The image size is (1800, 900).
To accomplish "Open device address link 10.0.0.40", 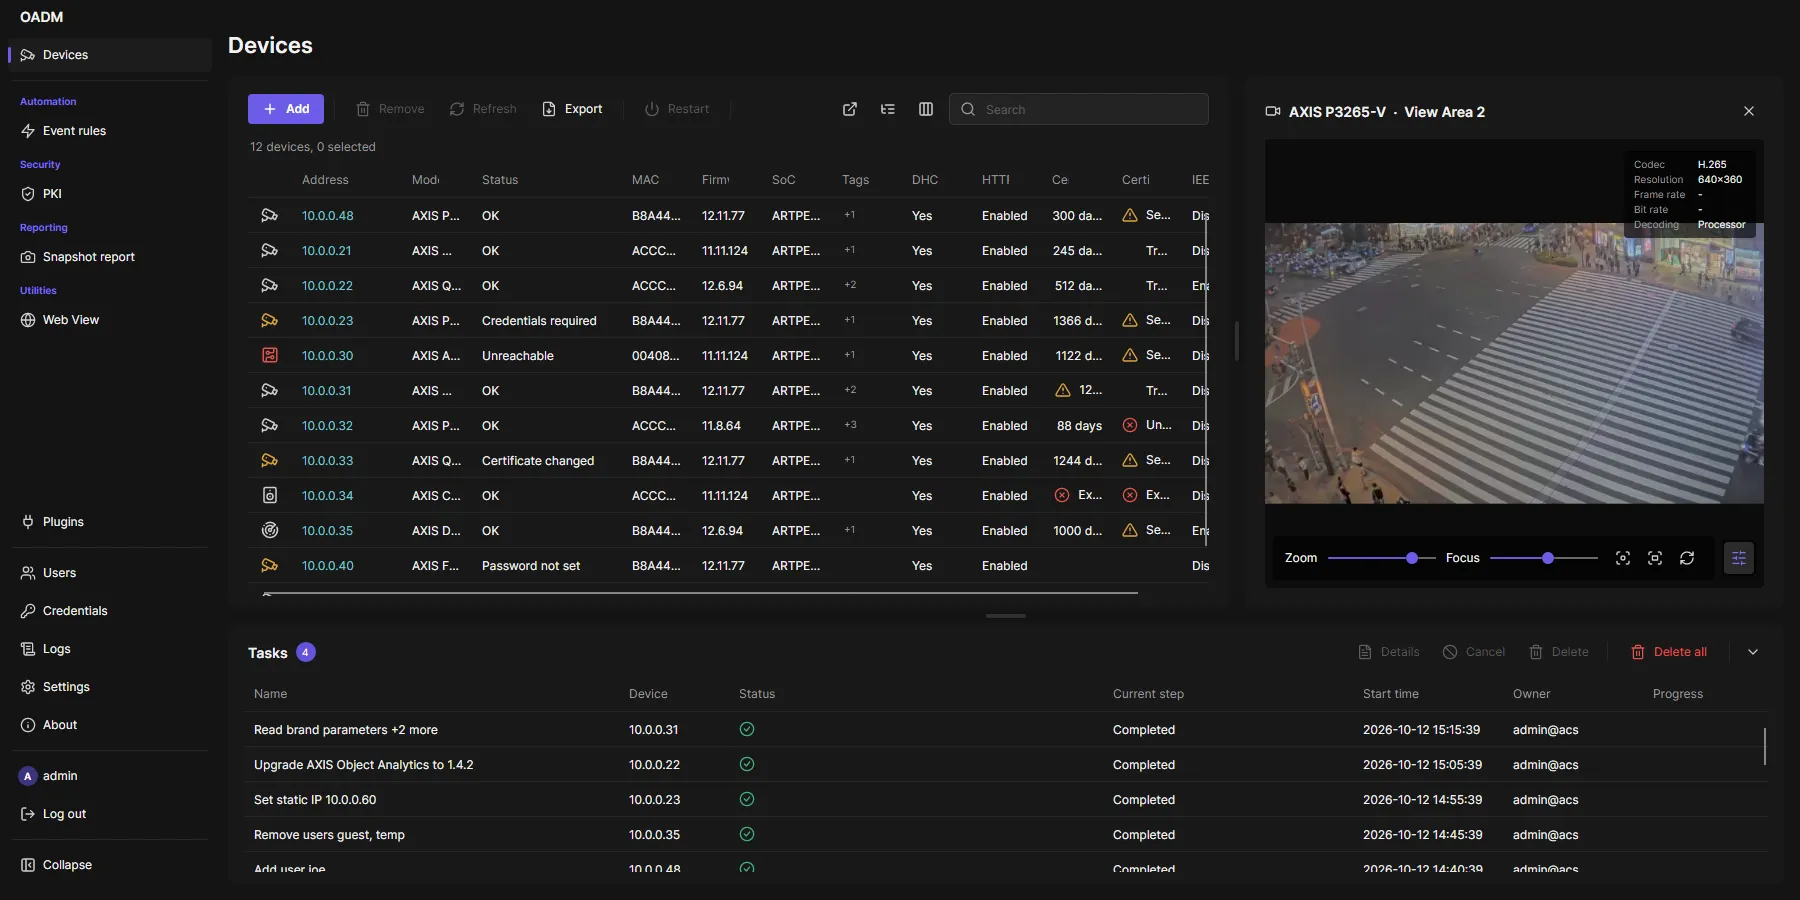I will [328, 565].
